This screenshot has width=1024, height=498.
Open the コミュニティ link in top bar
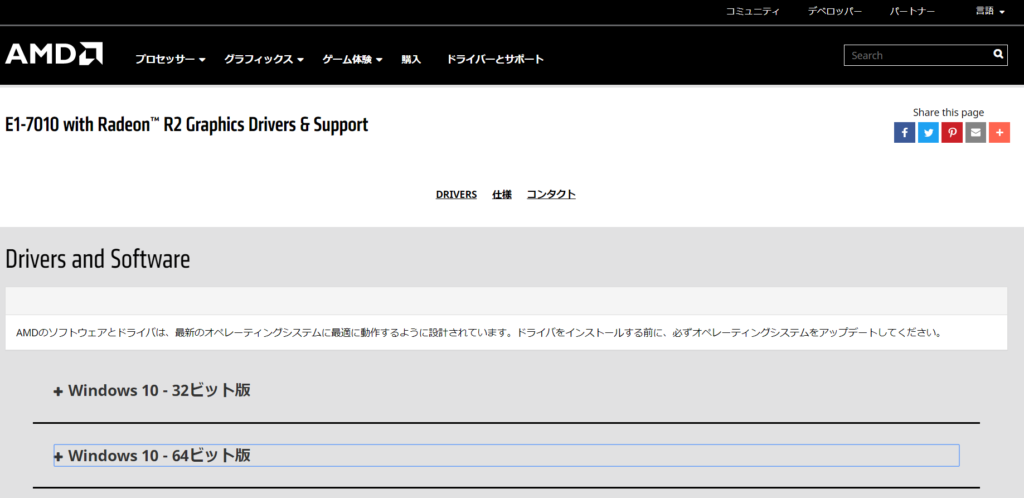click(752, 11)
